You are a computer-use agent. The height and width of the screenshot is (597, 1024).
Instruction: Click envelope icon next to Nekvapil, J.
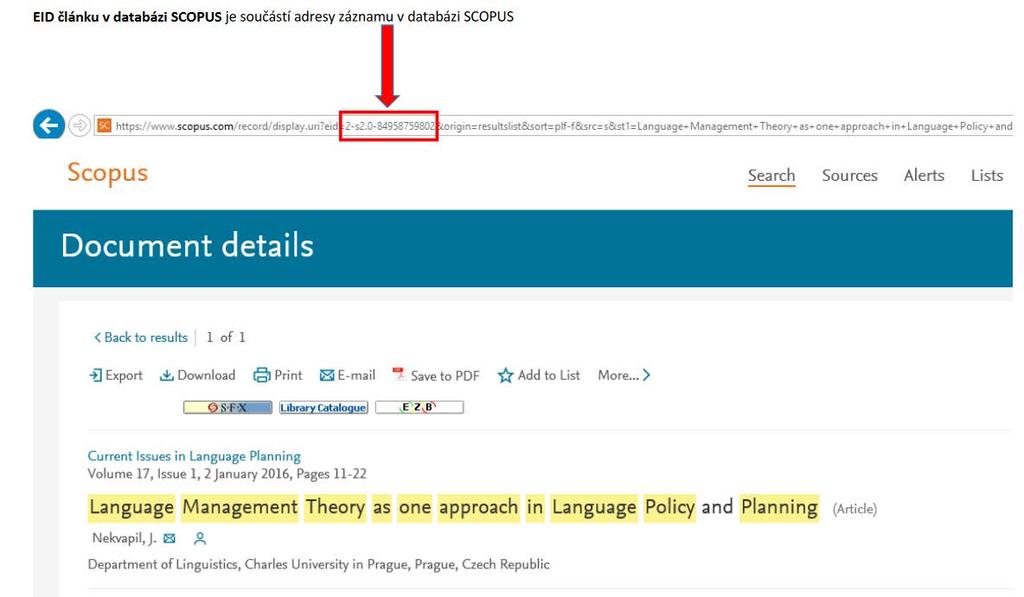[170, 539]
